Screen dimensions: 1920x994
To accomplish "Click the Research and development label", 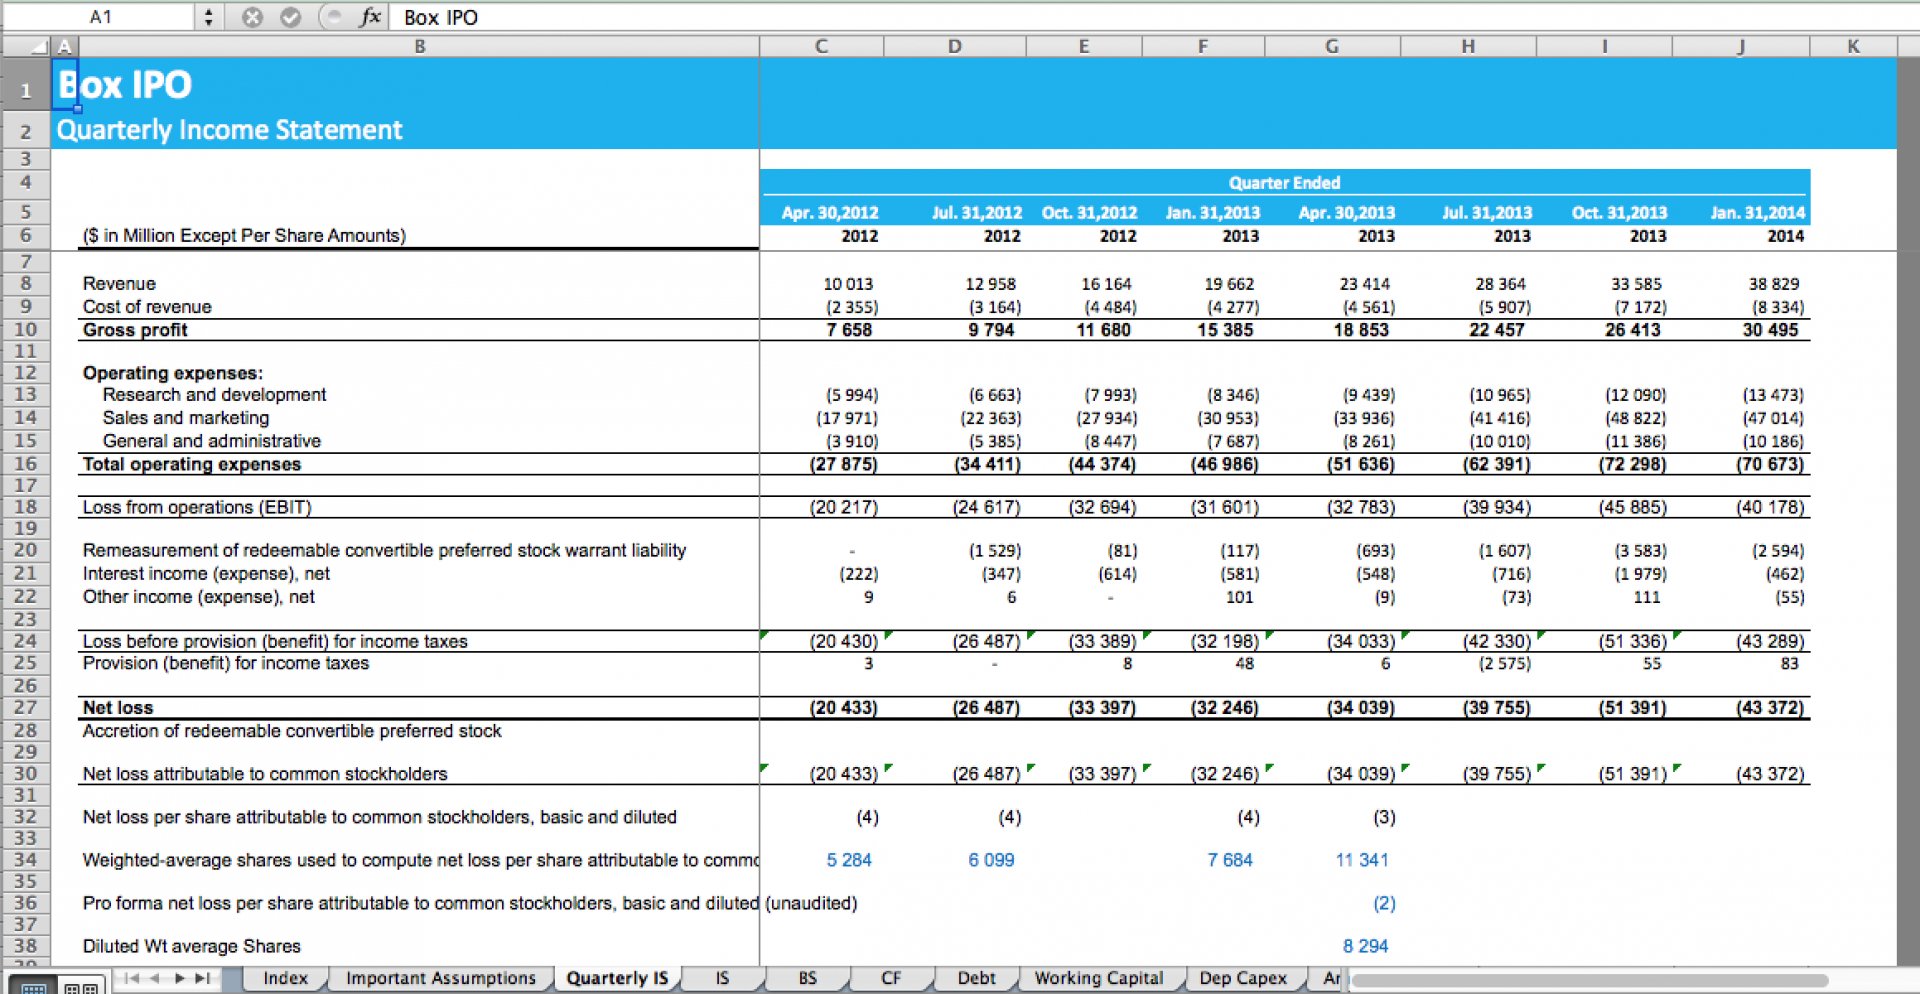I will tap(214, 395).
